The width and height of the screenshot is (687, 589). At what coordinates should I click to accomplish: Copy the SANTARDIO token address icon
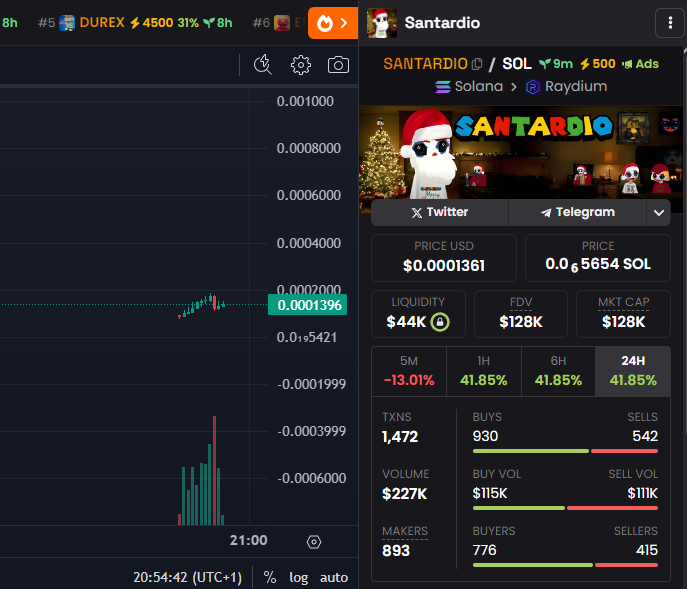click(477, 64)
